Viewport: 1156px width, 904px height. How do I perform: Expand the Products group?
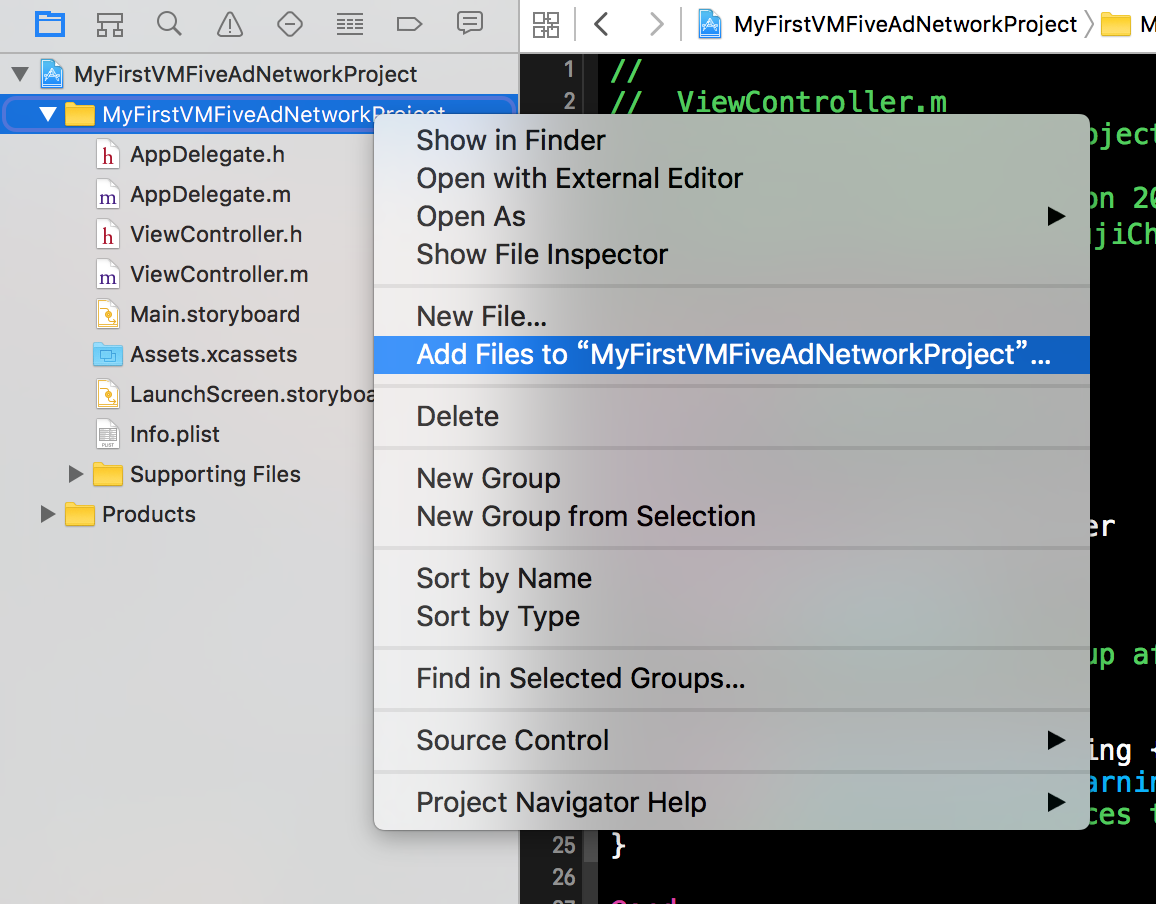click(x=48, y=514)
